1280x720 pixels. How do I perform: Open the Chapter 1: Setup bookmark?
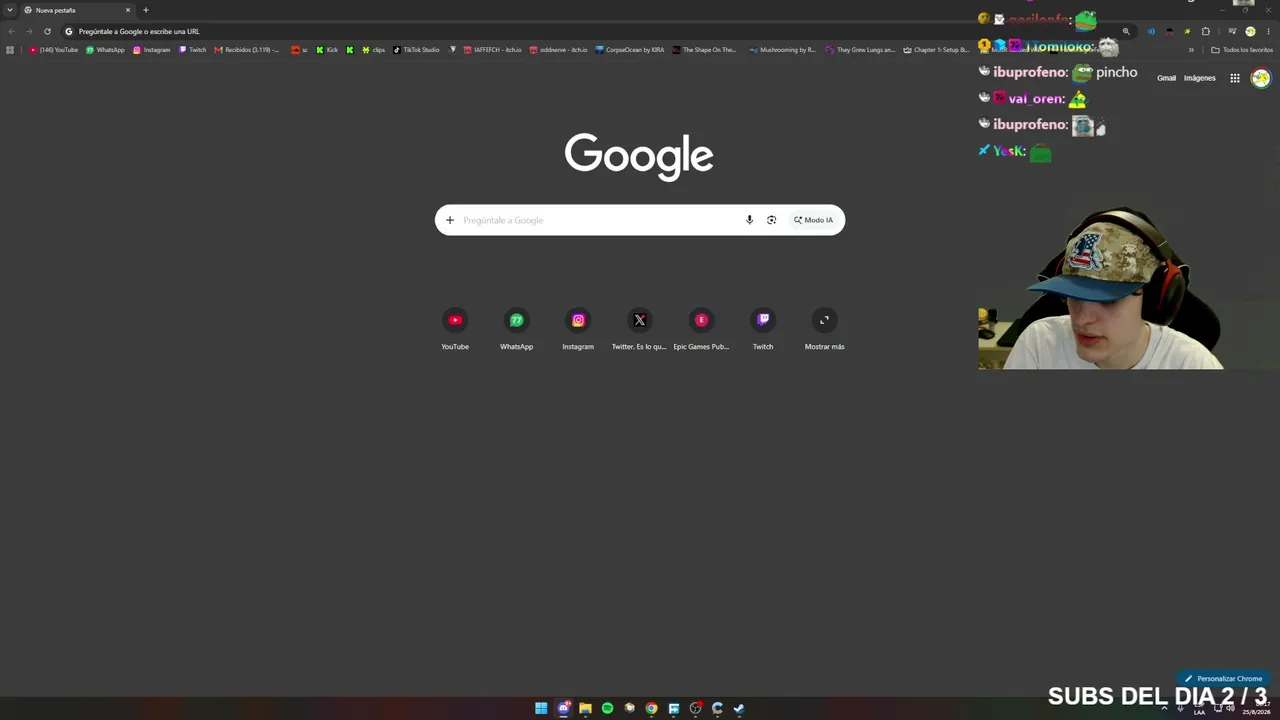tap(936, 50)
